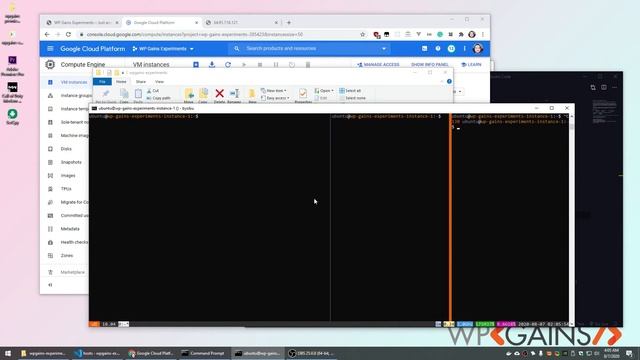Open the File tab in File Explorer
640x360 pixels.
(x=102, y=82)
